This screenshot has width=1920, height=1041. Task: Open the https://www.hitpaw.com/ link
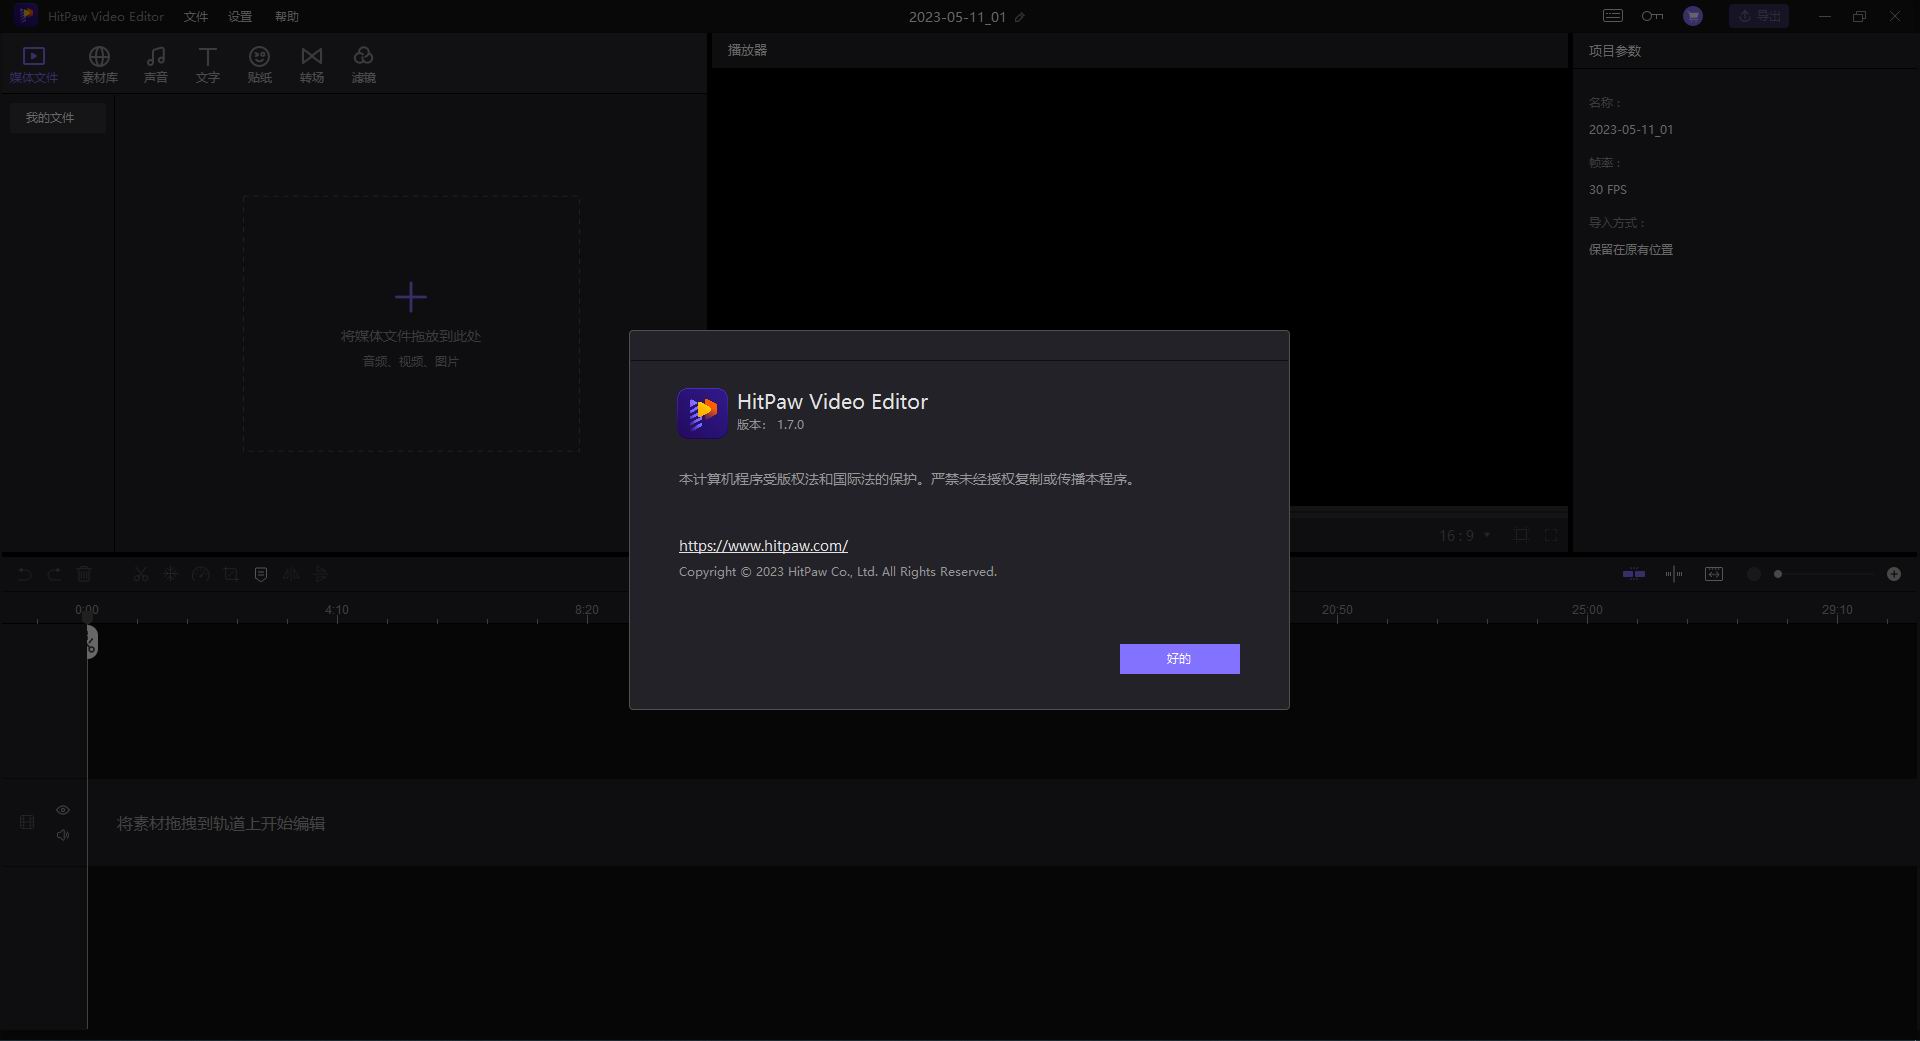(763, 546)
